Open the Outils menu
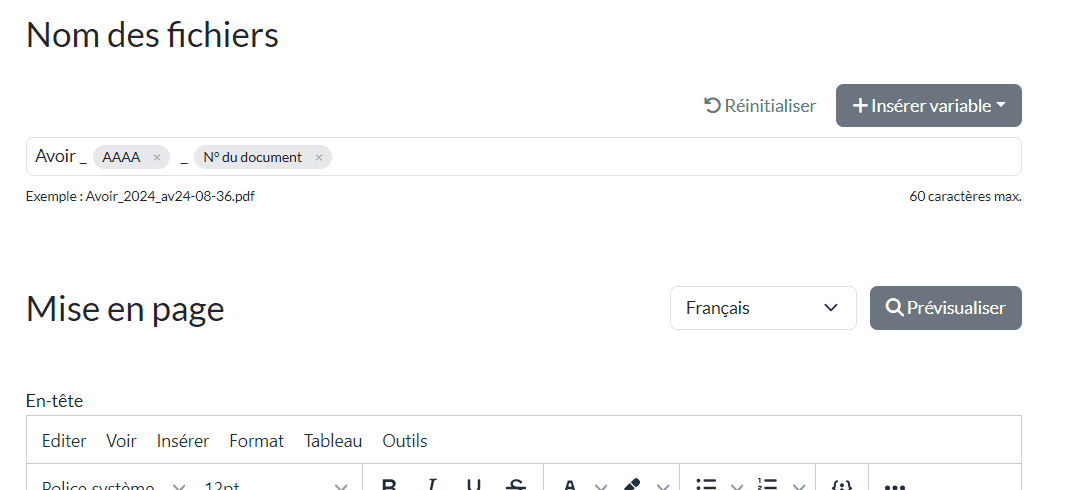Image resolution: width=1075 pixels, height=490 pixels. tap(404, 440)
